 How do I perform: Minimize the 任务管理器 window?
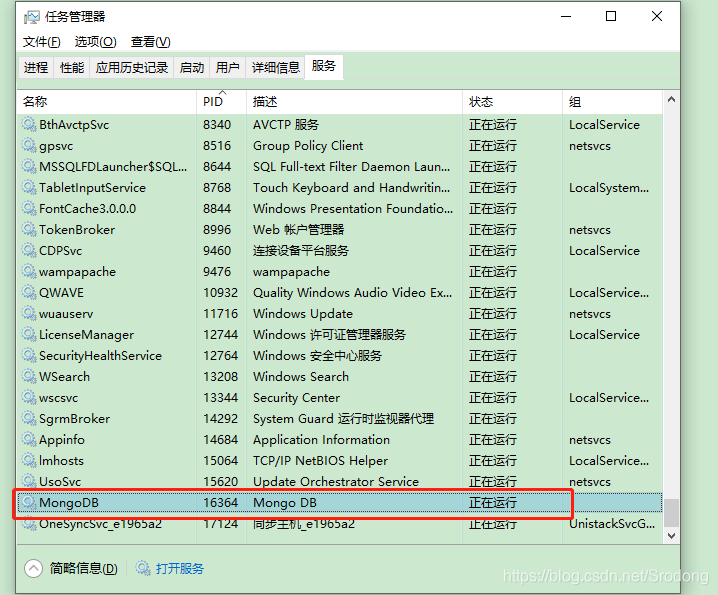click(566, 16)
